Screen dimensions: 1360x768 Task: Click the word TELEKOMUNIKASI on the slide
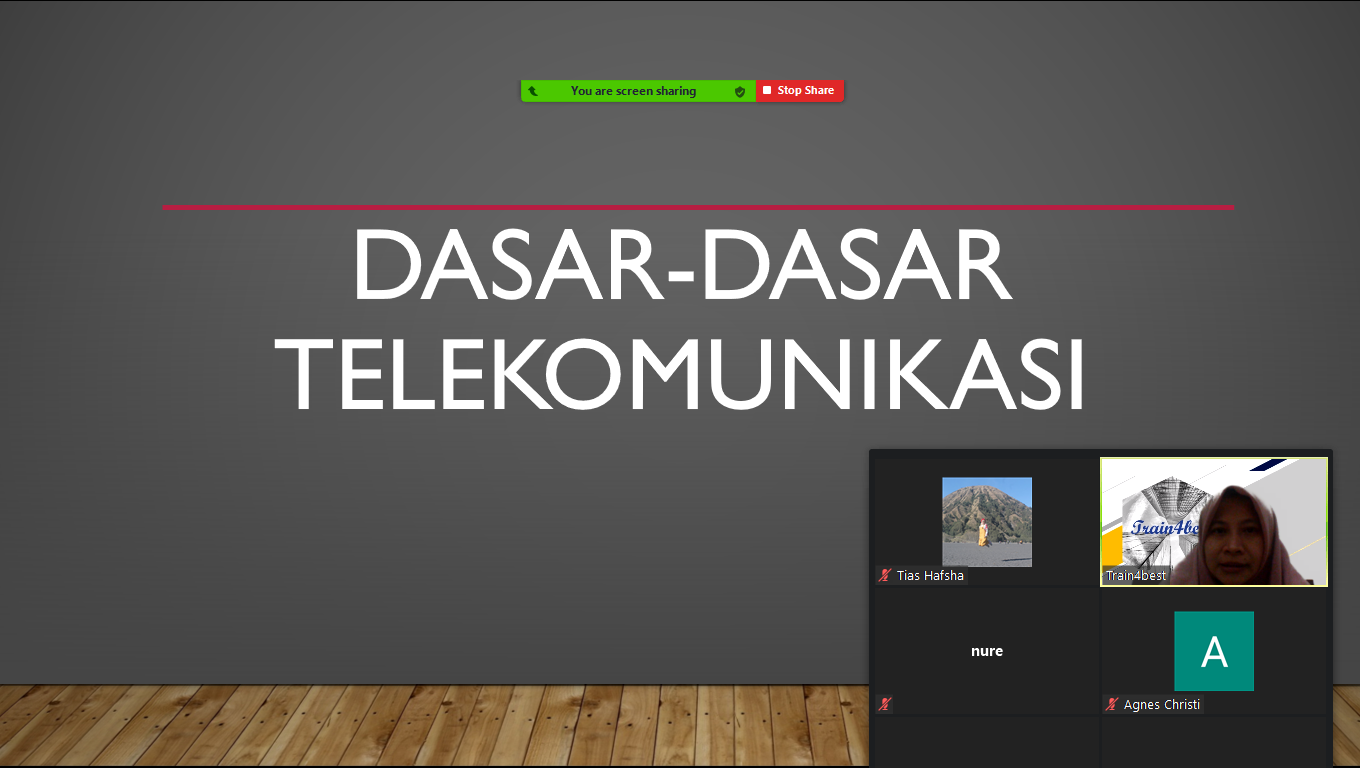pos(680,375)
